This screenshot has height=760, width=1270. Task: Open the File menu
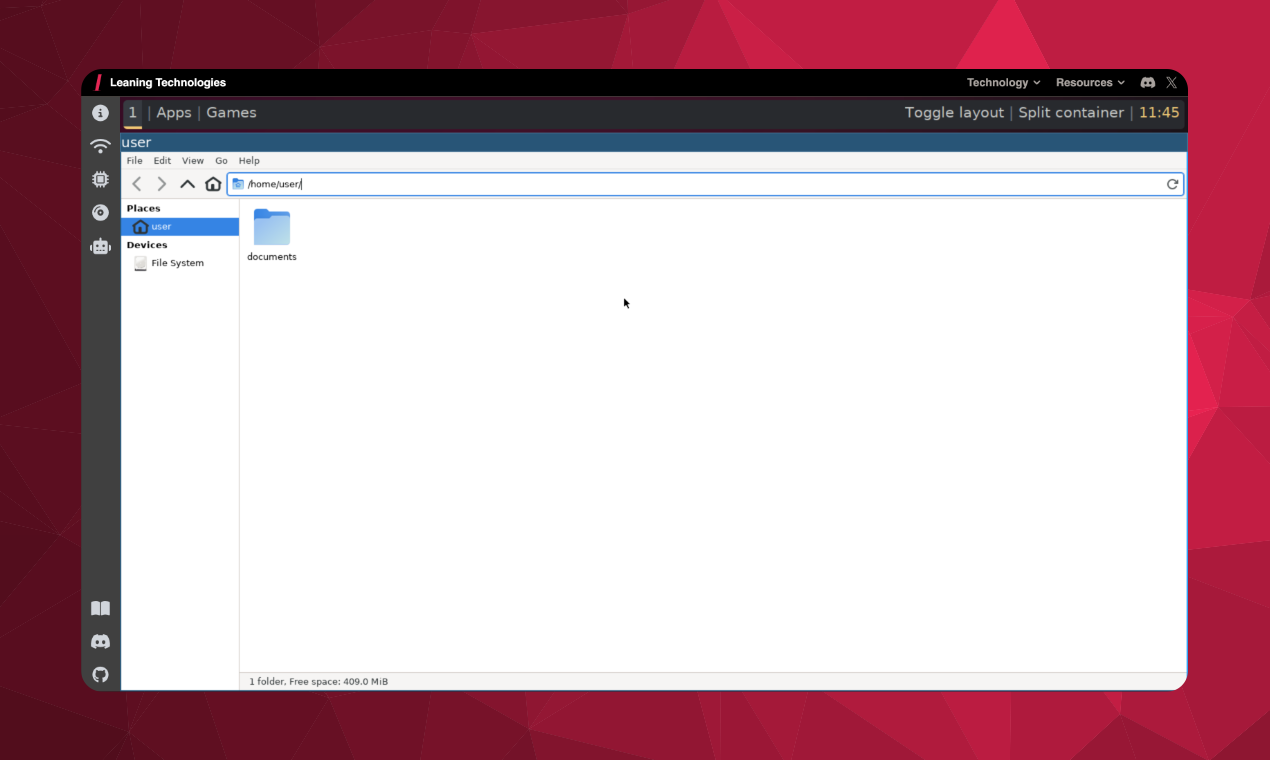(x=134, y=160)
